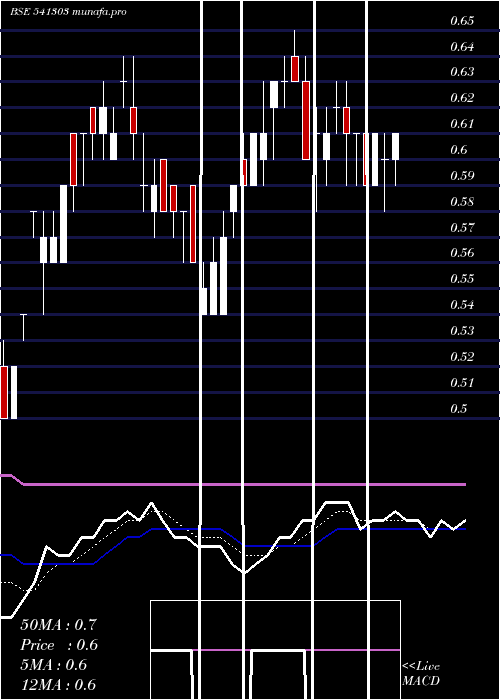Click the 0.61 price axis label

tap(462, 123)
